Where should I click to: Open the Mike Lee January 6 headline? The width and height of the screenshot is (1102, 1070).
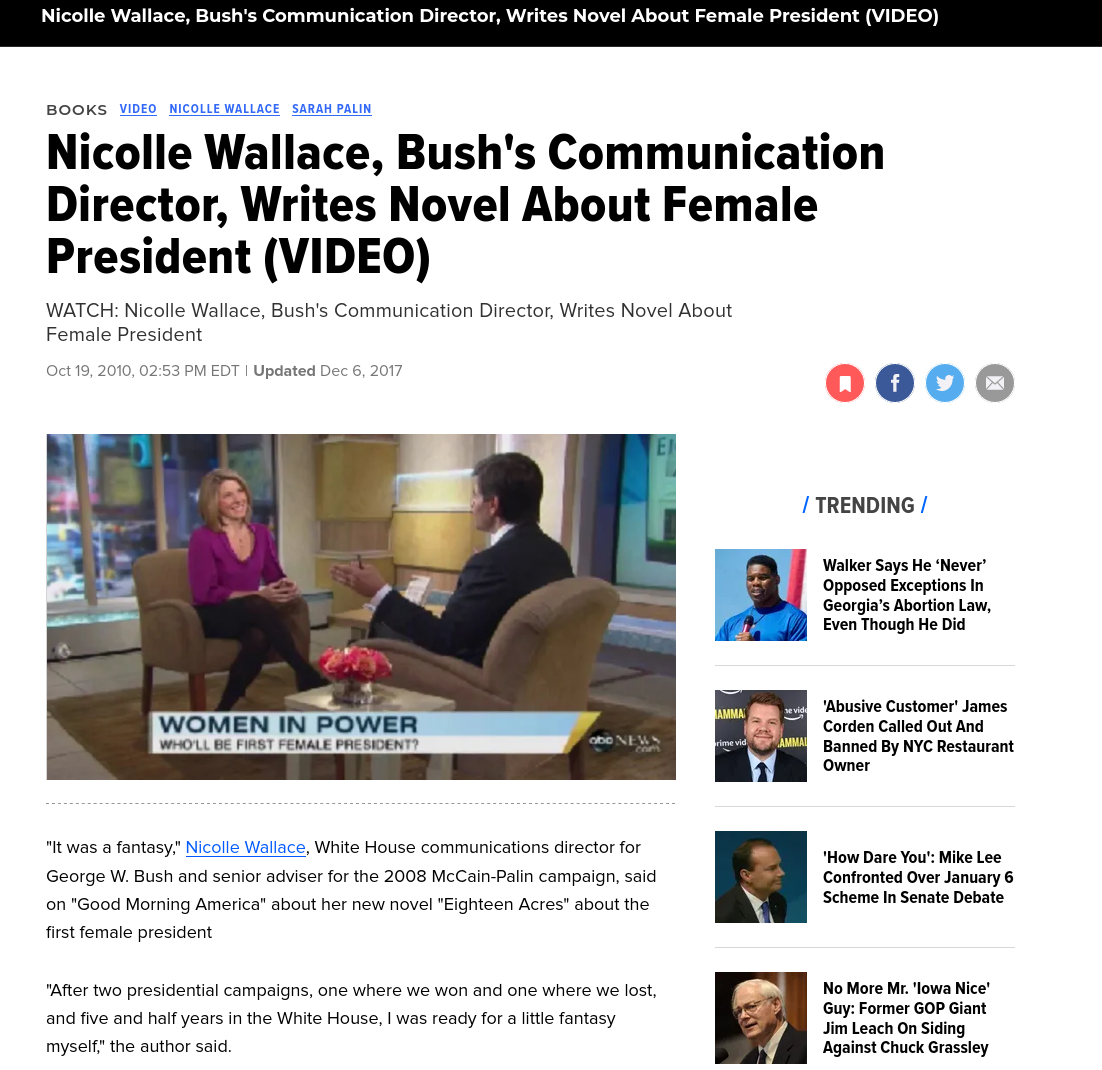click(918, 877)
